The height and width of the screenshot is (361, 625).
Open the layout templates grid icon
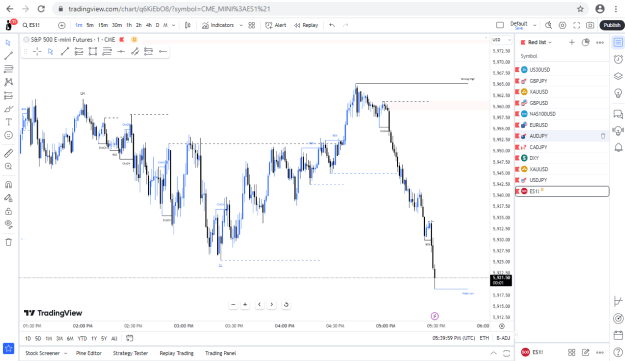tap(252, 25)
